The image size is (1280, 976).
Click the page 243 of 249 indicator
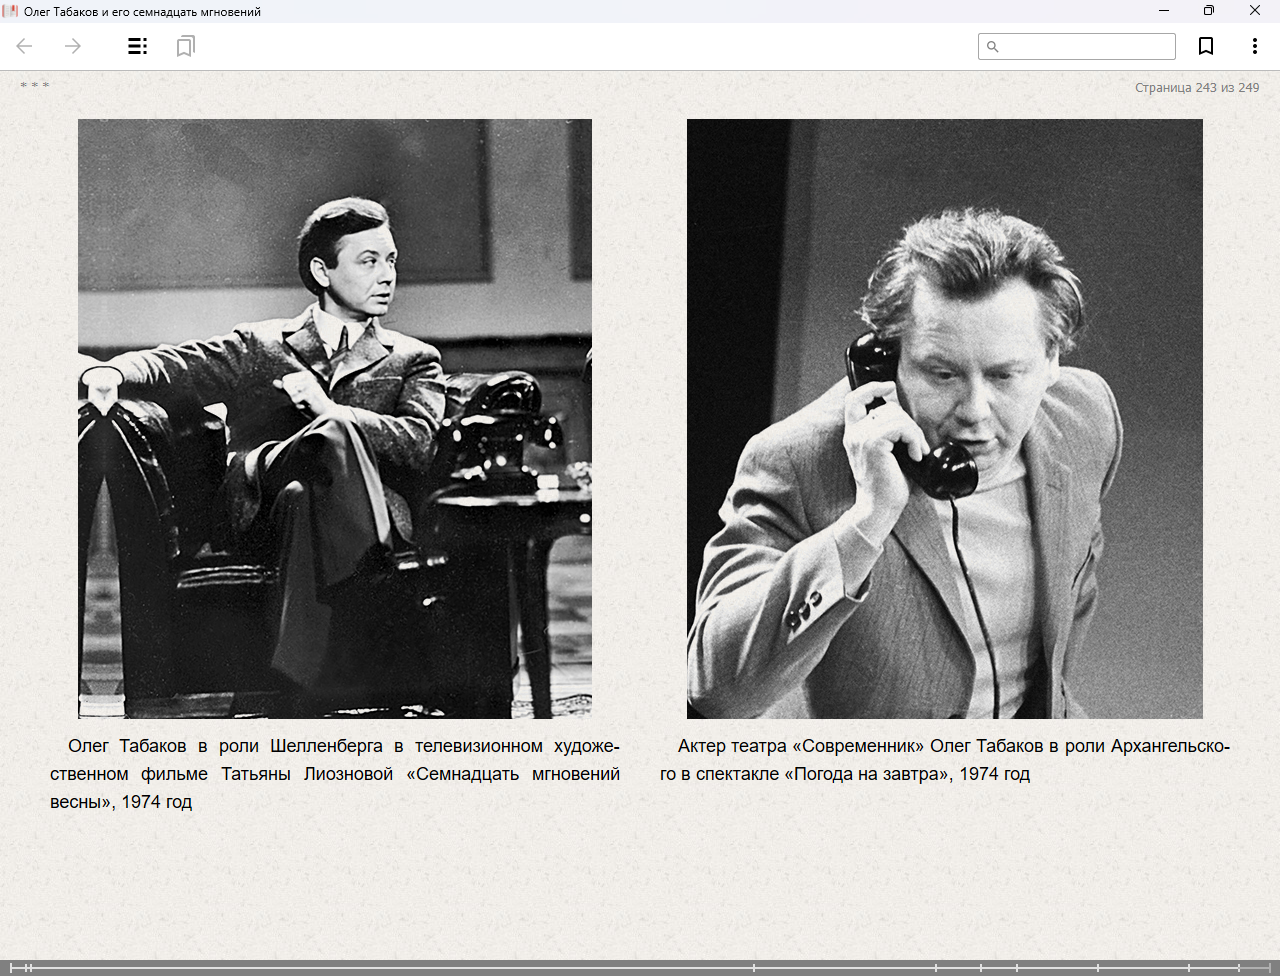point(1196,88)
